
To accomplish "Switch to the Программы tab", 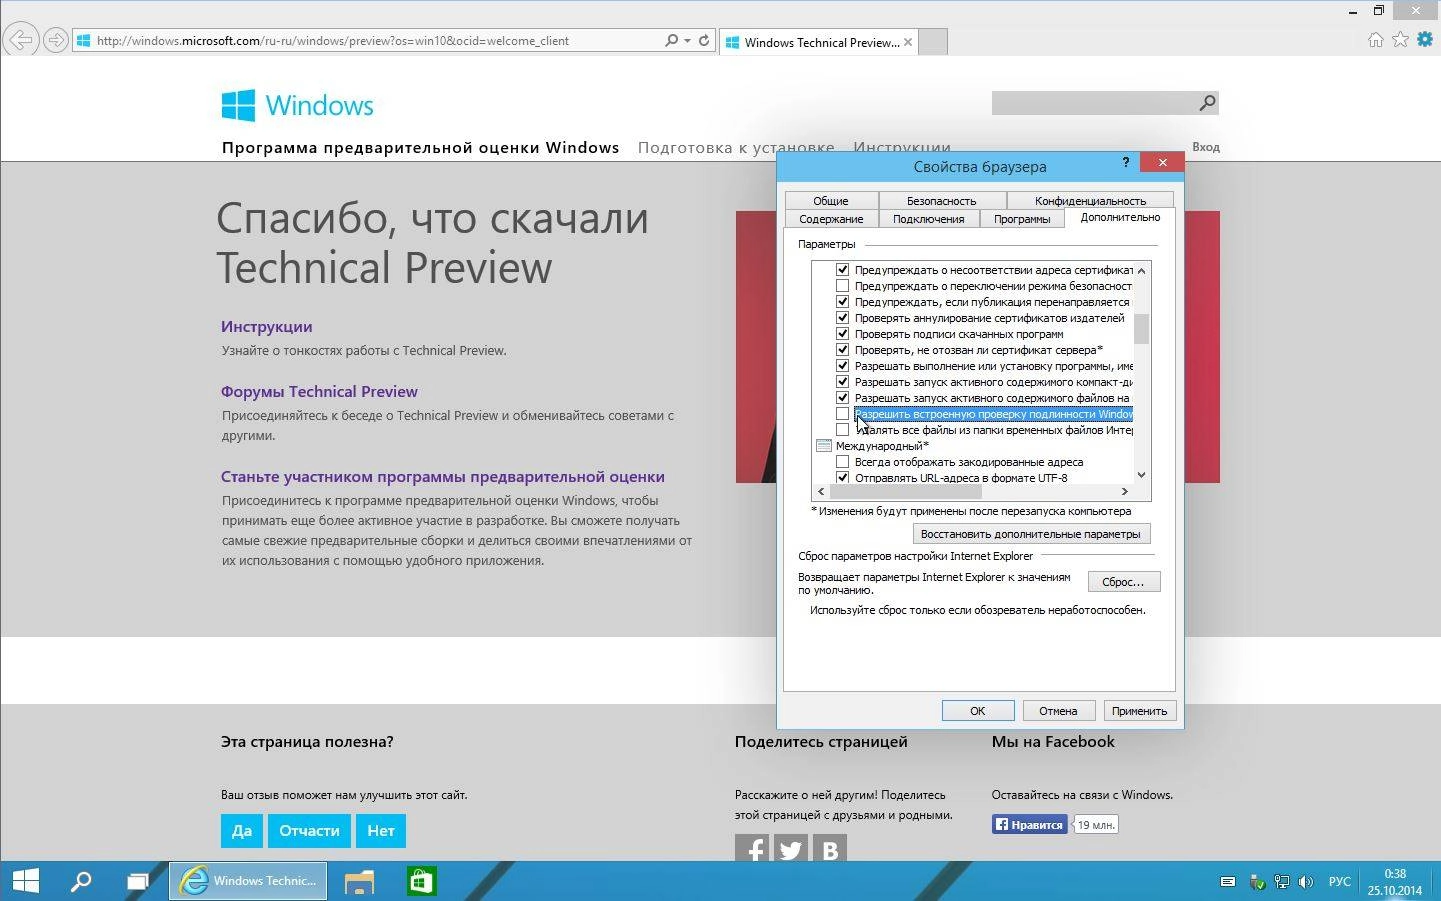I will point(1022,219).
